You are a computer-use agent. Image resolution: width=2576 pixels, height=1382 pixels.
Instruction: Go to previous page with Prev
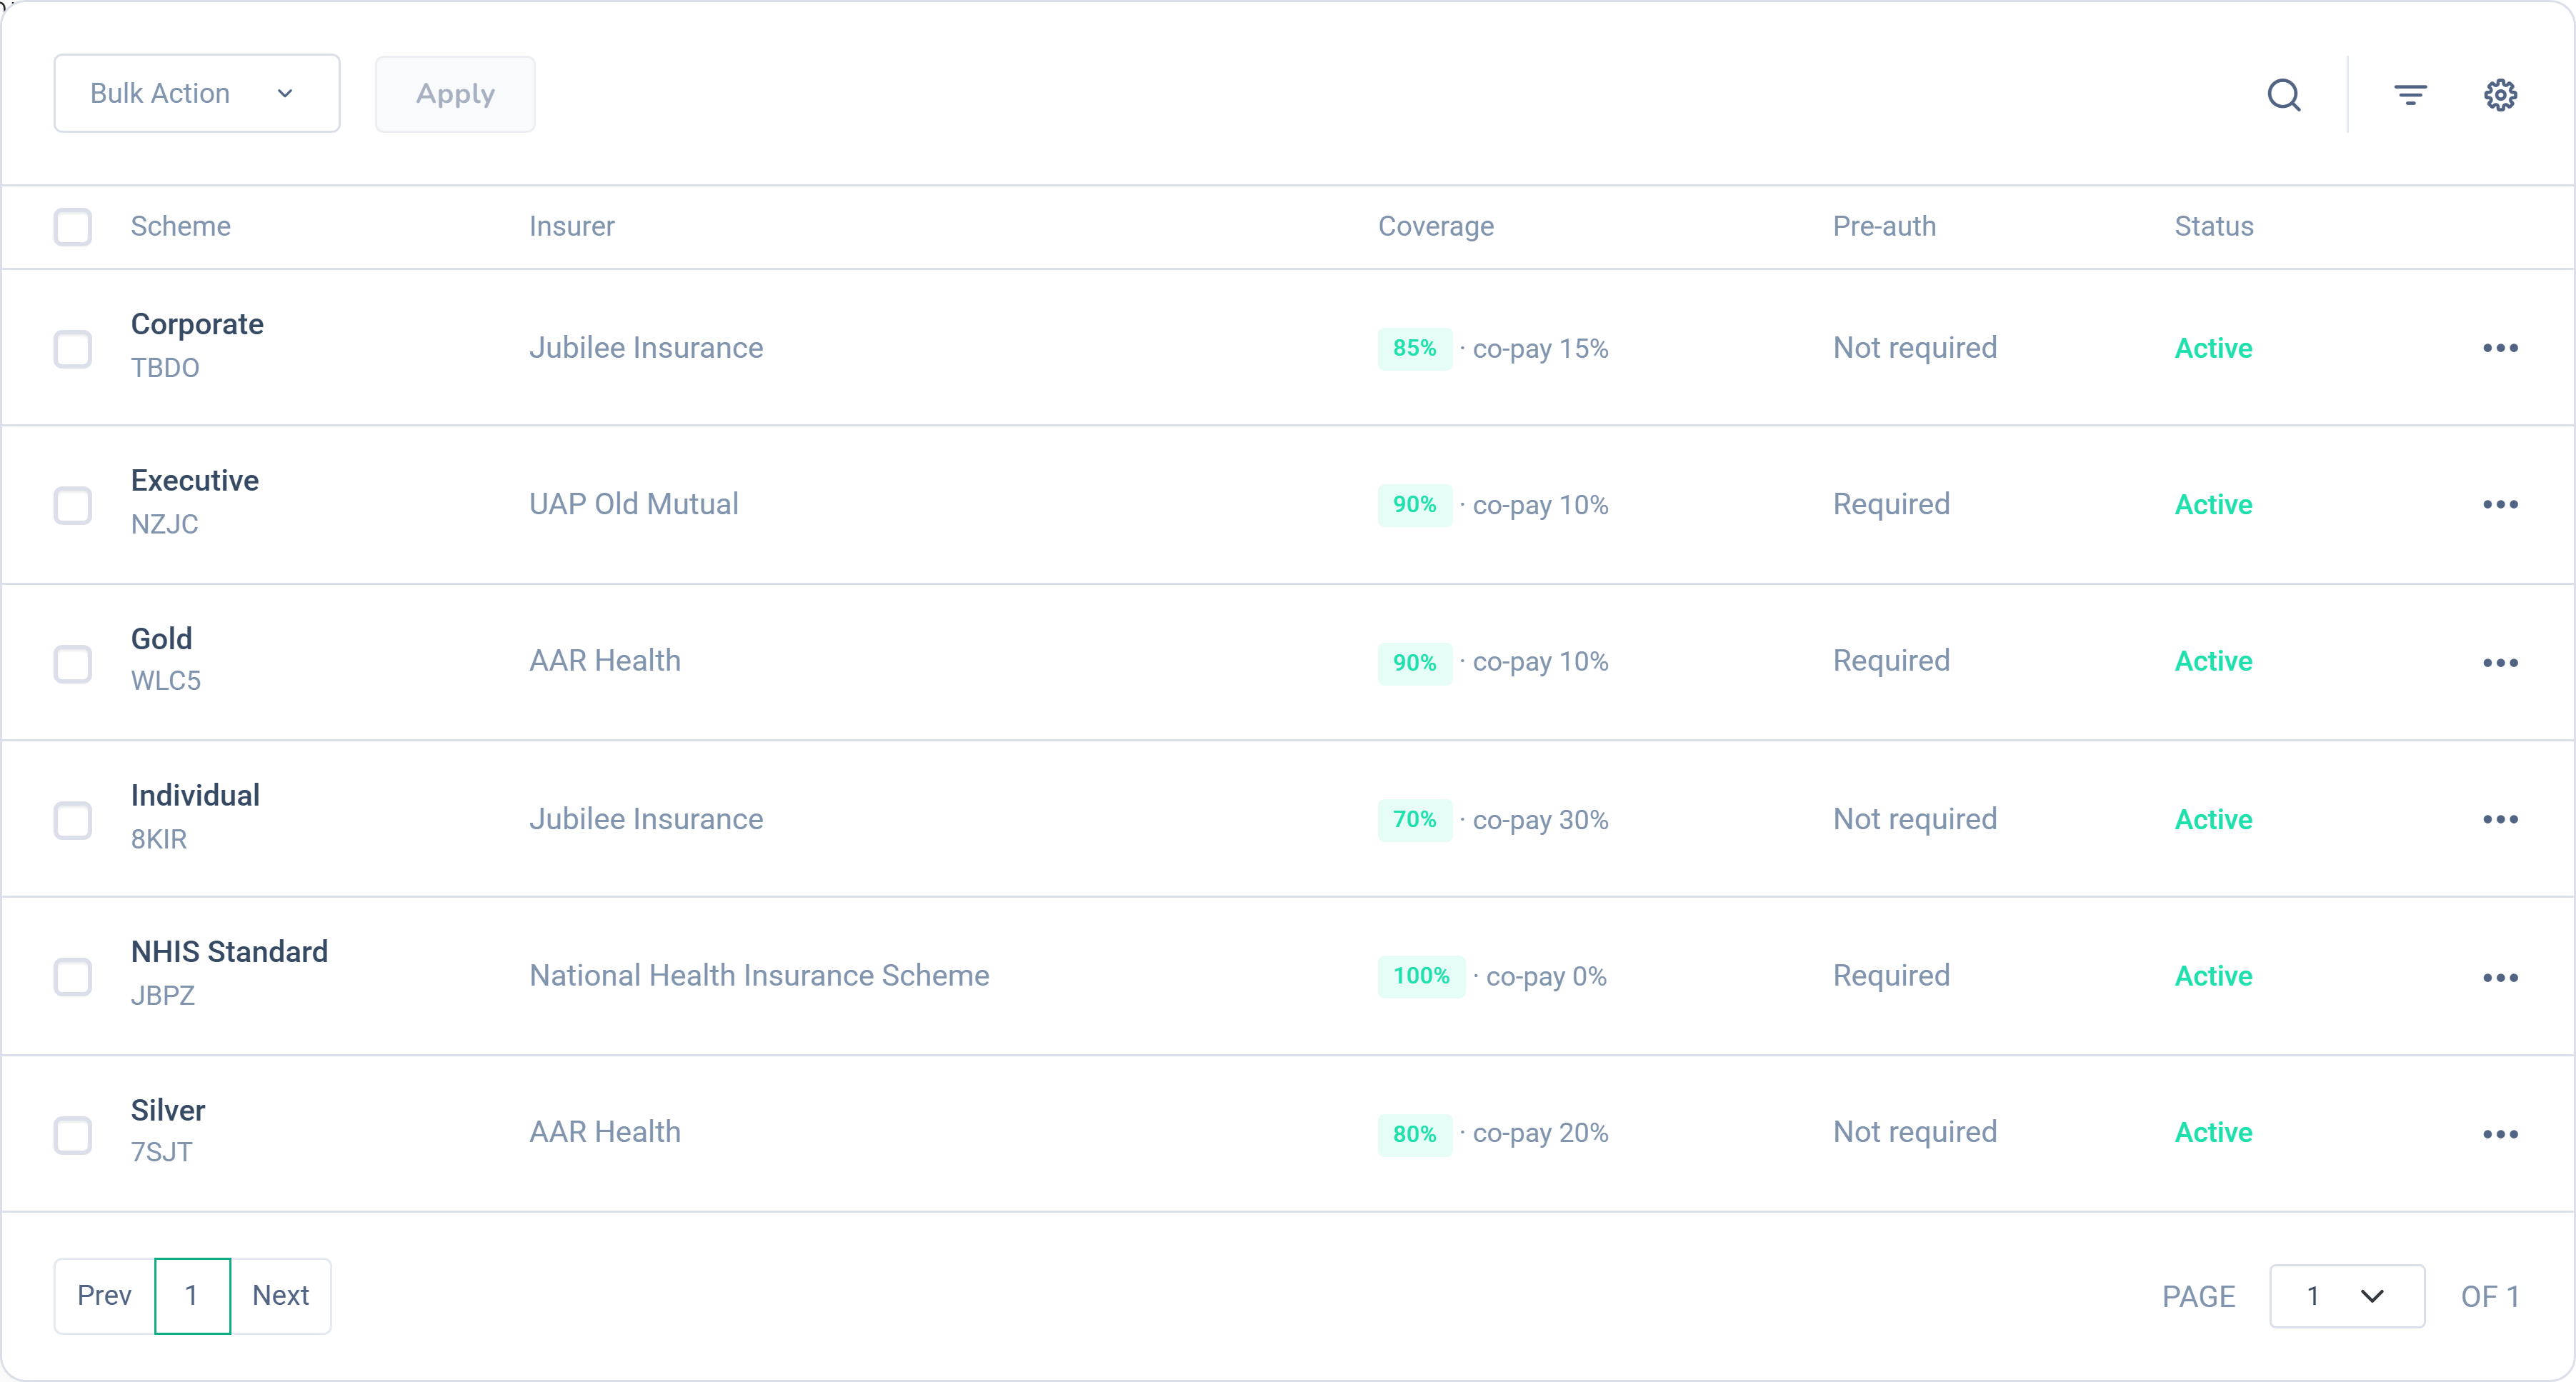pyautogui.click(x=105, y=1296)
